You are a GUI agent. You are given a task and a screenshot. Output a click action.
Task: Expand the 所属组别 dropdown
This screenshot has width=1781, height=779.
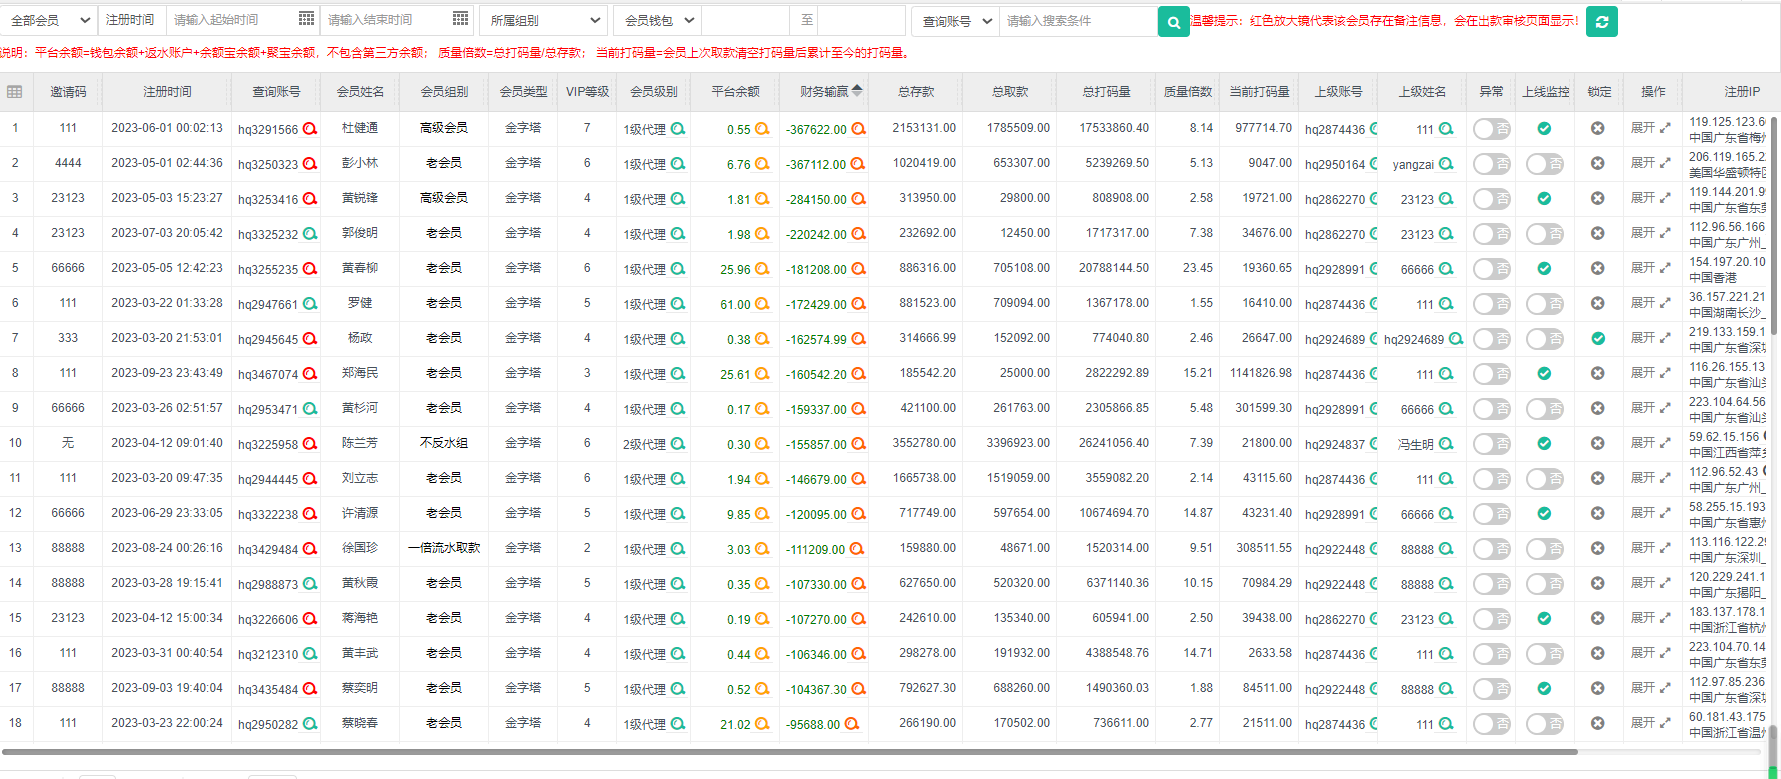[x=544, y=20]
